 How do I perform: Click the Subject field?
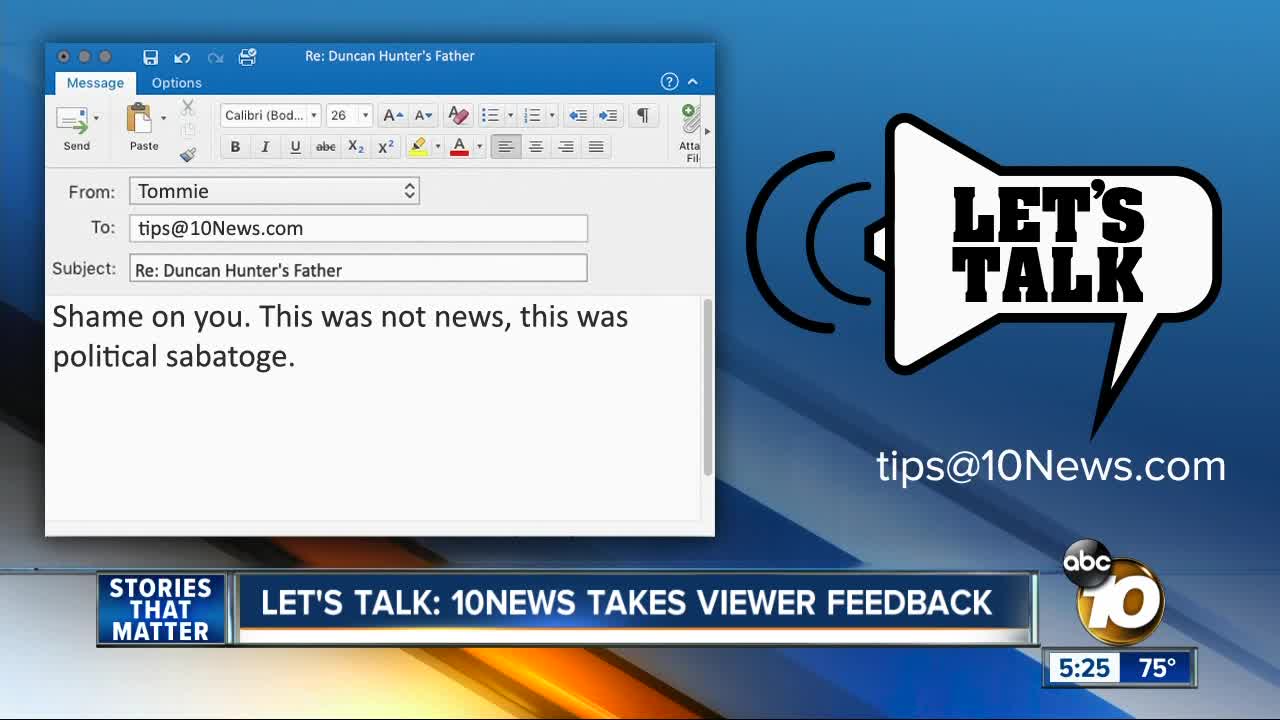point(358,269)
